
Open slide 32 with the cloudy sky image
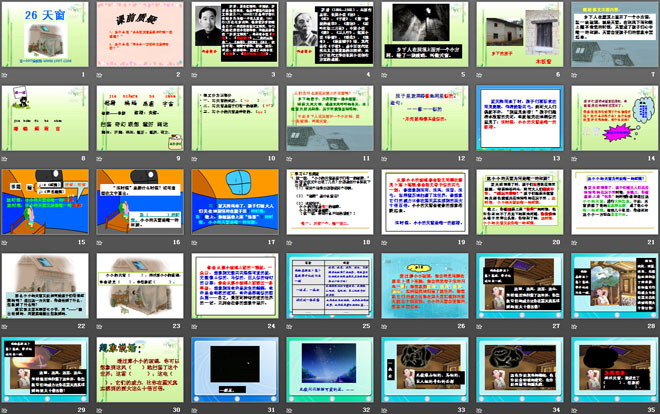point(330,372)
